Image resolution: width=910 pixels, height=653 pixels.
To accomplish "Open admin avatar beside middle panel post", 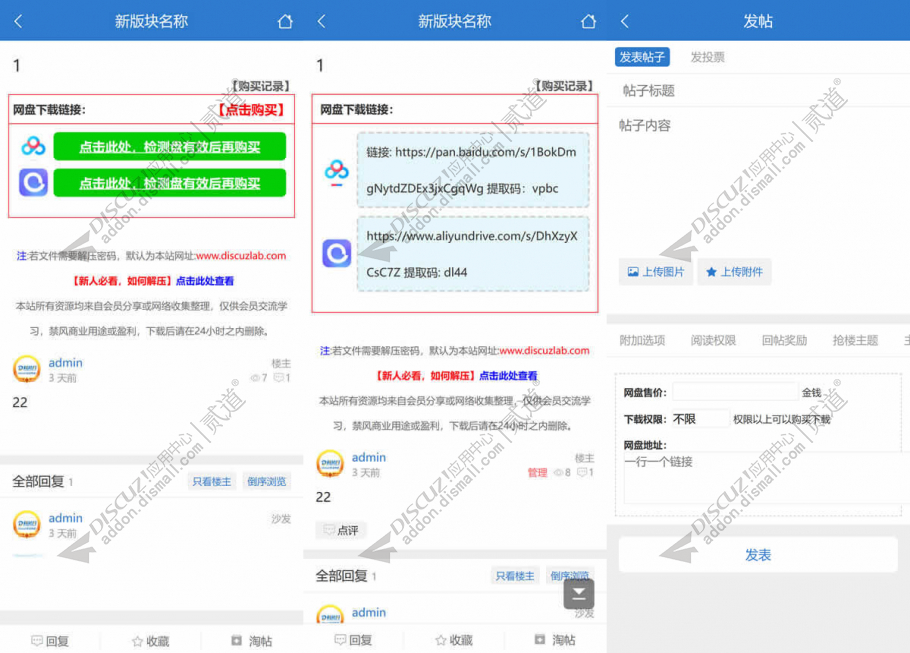I will (x=330, y=464).
